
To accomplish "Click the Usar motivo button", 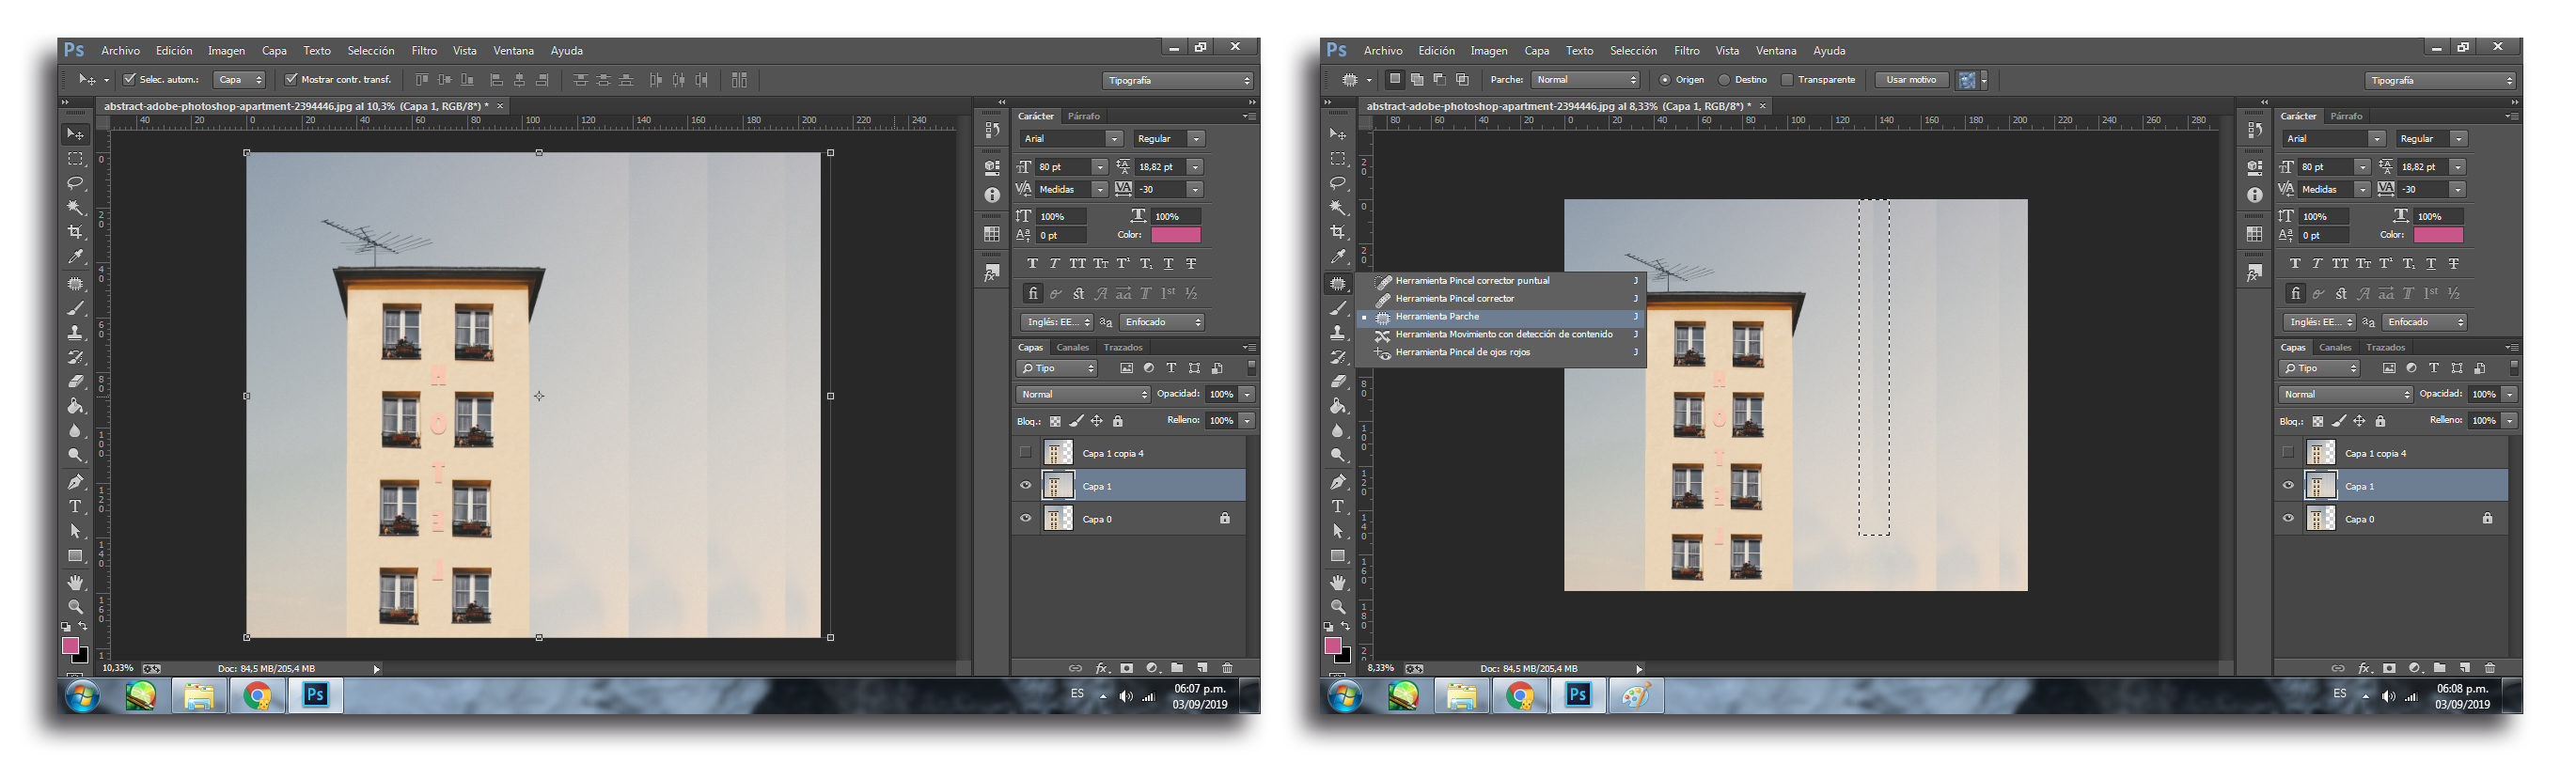I will pyautogui.click(x=1911, y=80).
